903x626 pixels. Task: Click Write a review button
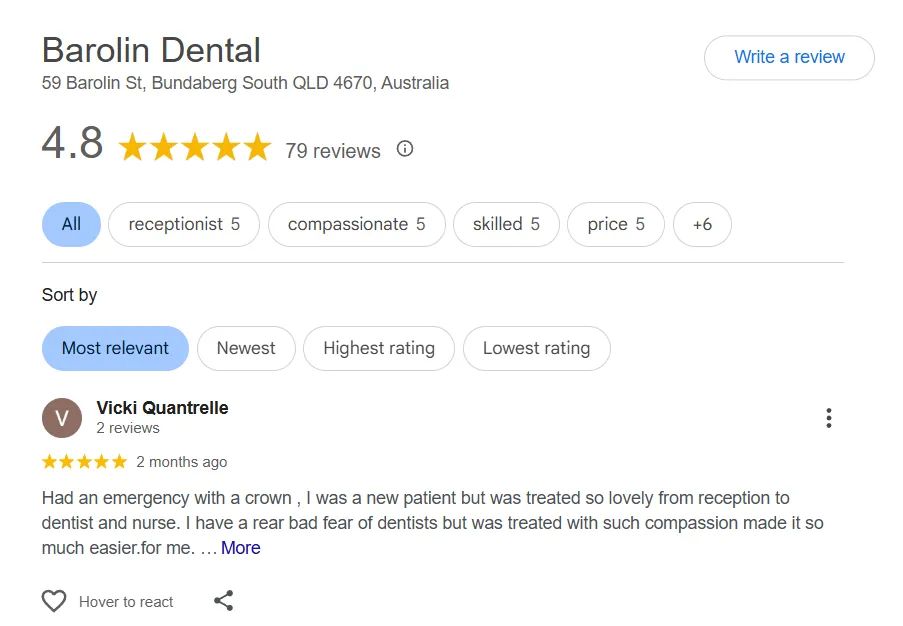(789, 57)
